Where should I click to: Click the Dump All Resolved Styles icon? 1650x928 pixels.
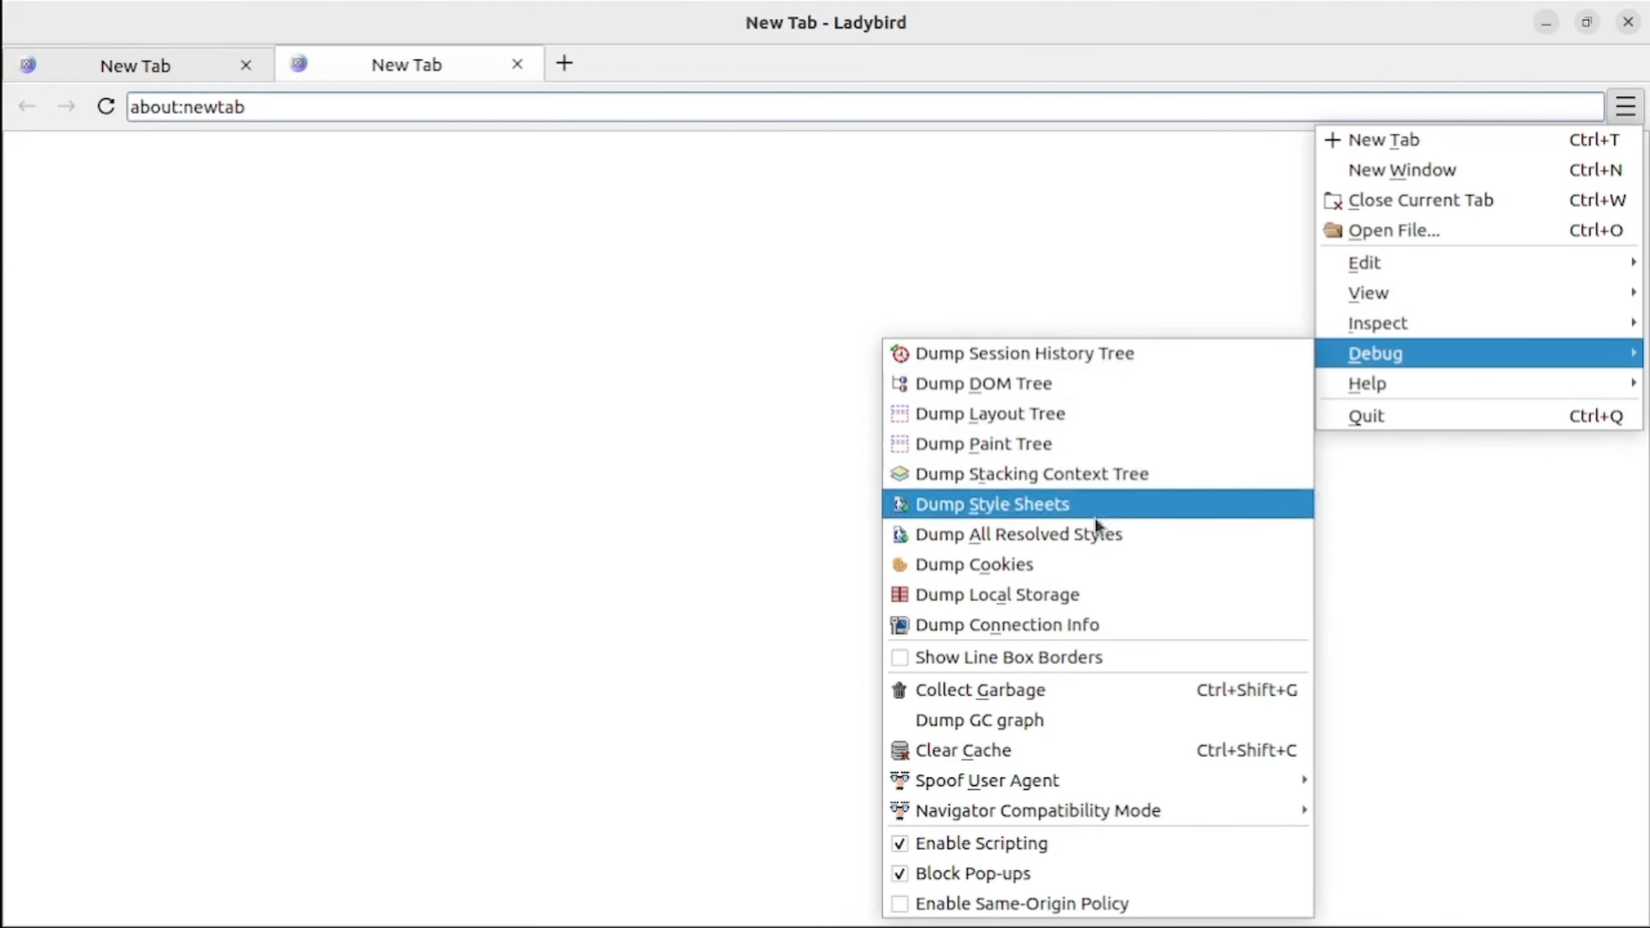pos(899,535)
